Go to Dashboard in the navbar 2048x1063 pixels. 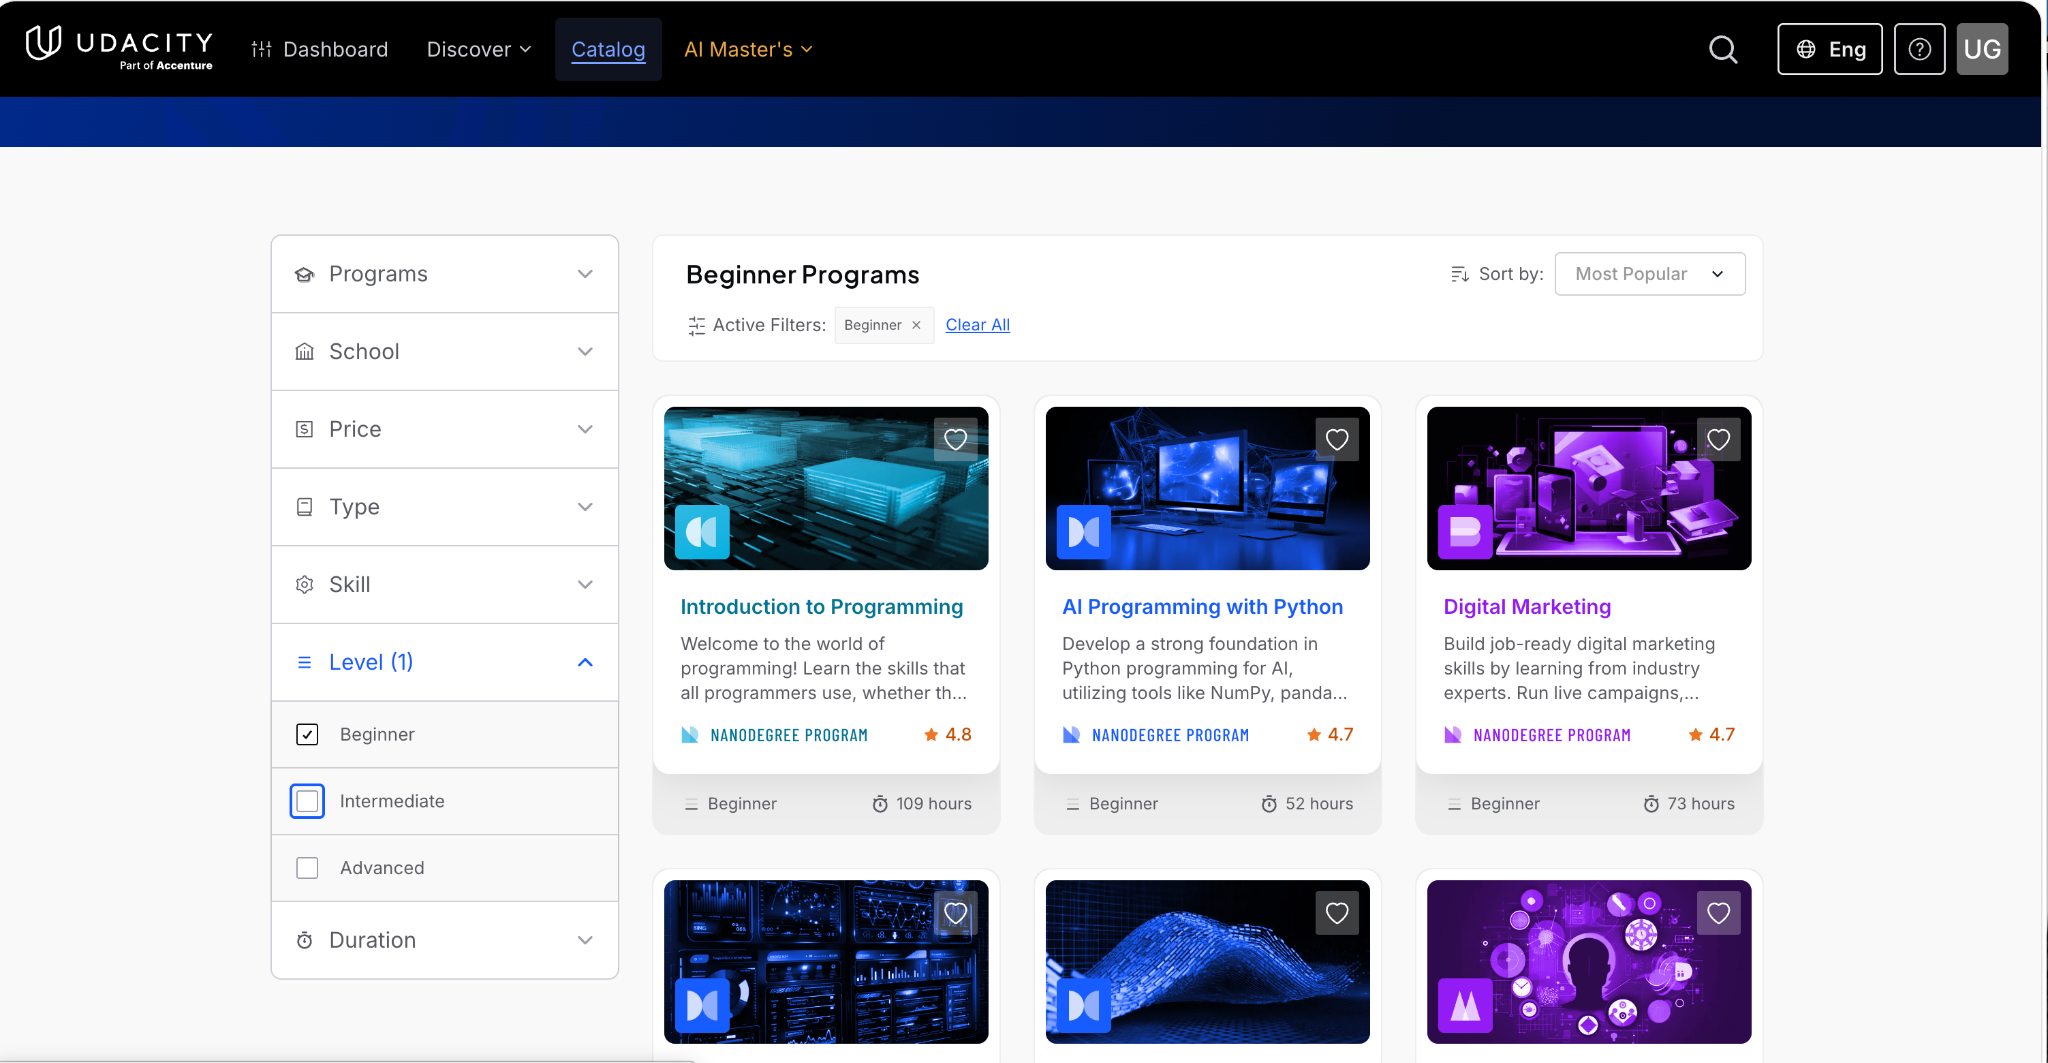(x=320, y=49)
